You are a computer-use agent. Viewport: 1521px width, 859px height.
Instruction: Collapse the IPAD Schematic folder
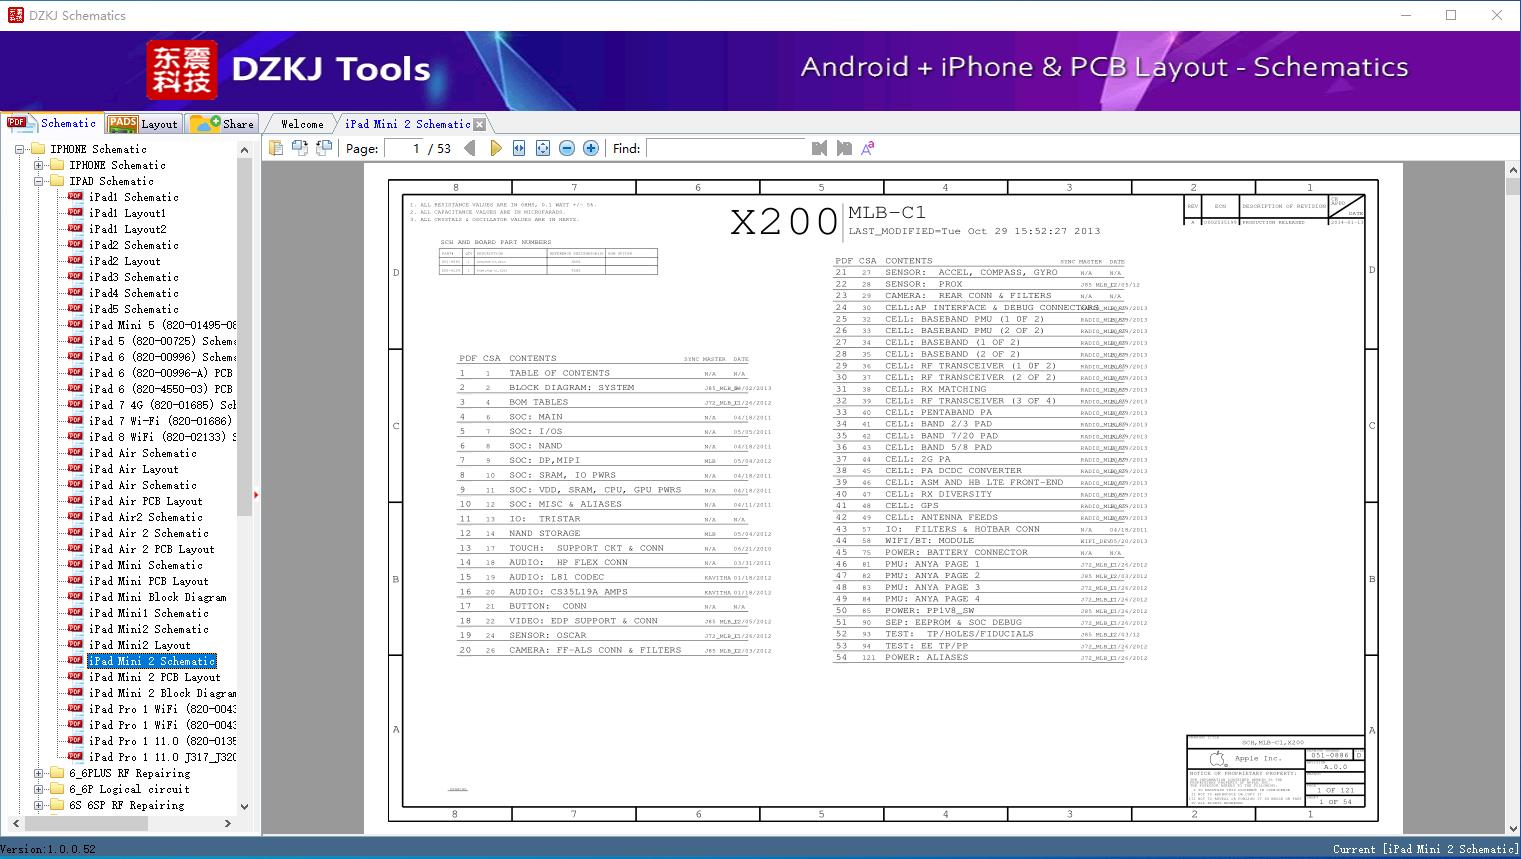pos(39,181)
